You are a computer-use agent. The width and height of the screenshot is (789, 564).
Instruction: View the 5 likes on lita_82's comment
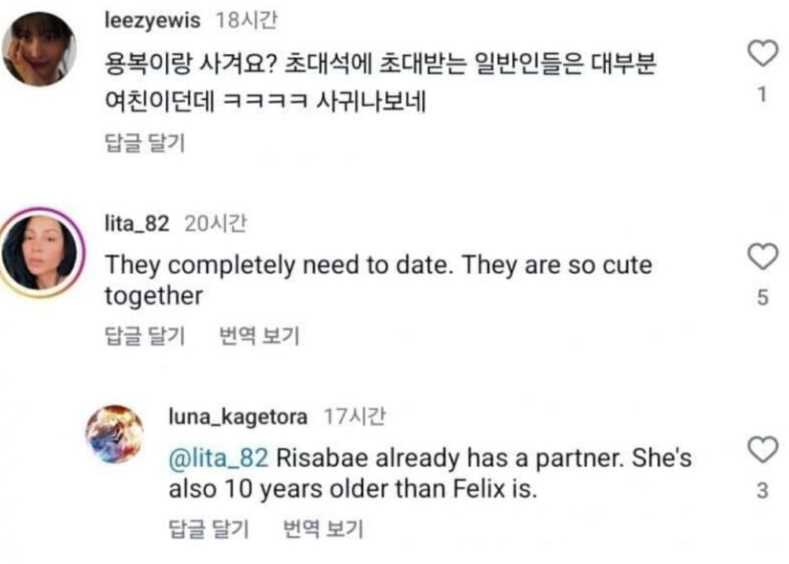point(763,298)
